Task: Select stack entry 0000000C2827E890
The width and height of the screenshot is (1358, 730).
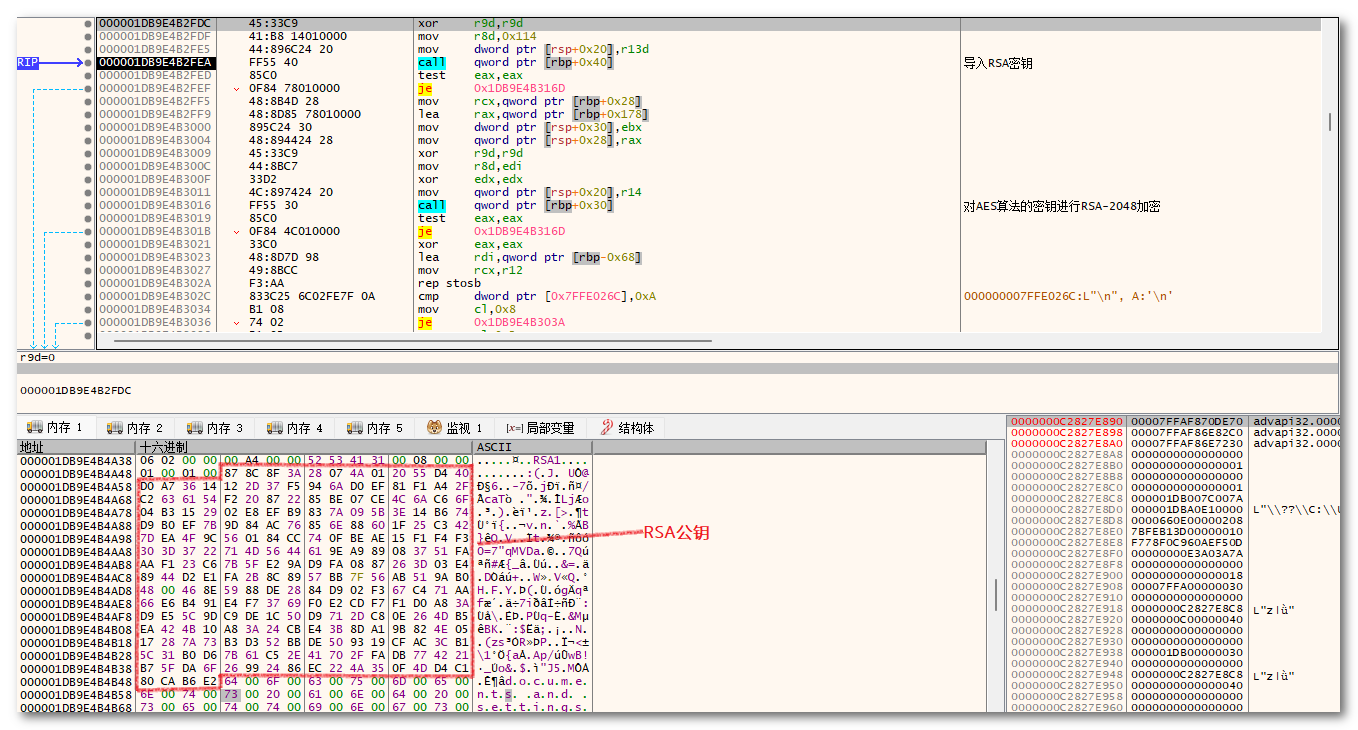Action: (1066, 422)
